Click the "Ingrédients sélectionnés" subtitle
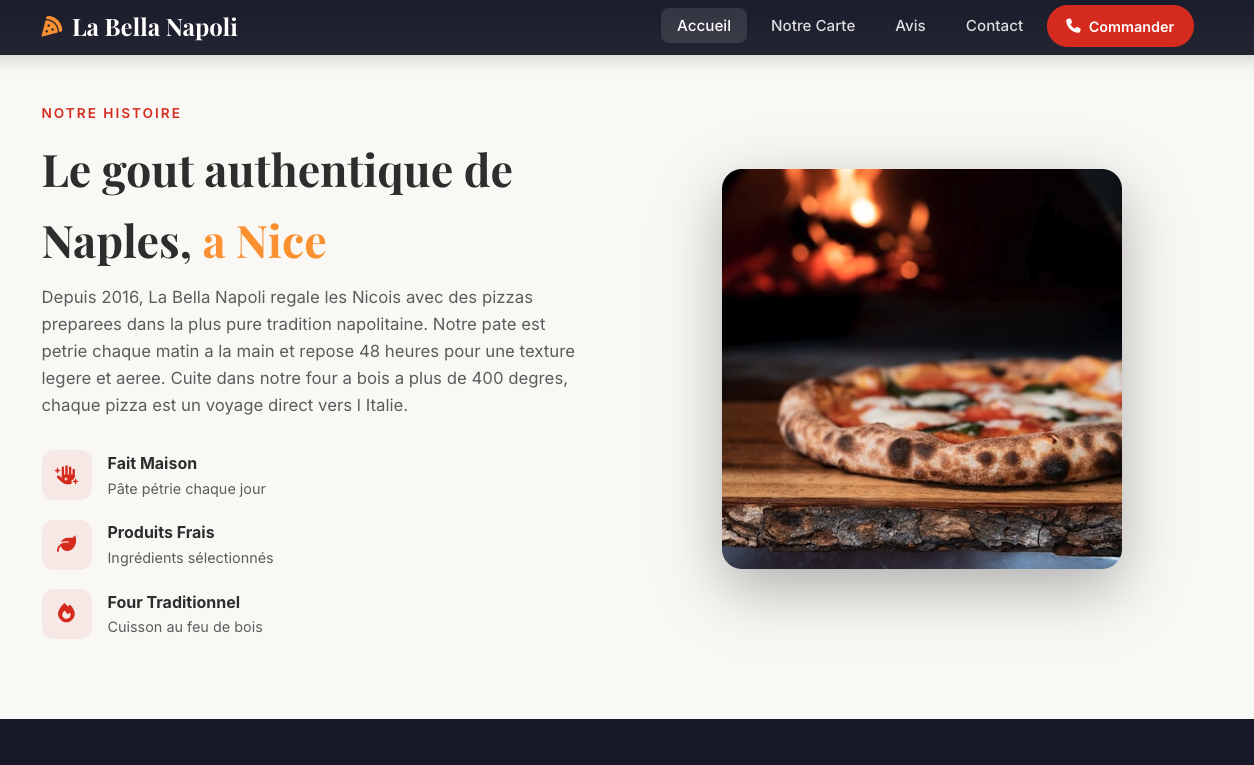The image size is (1254, 765). click(190, 558)
